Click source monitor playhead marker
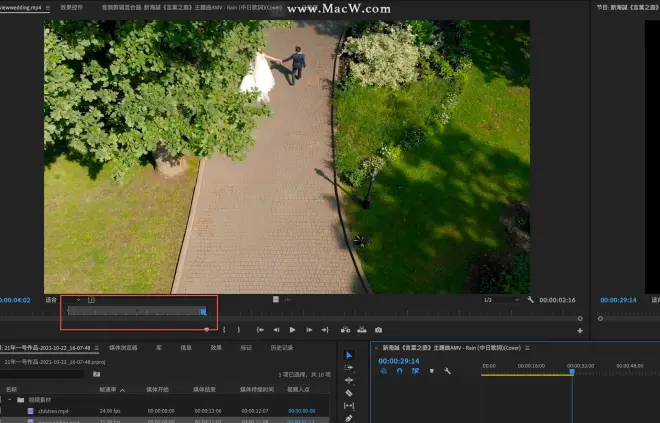 pos(203,311)
